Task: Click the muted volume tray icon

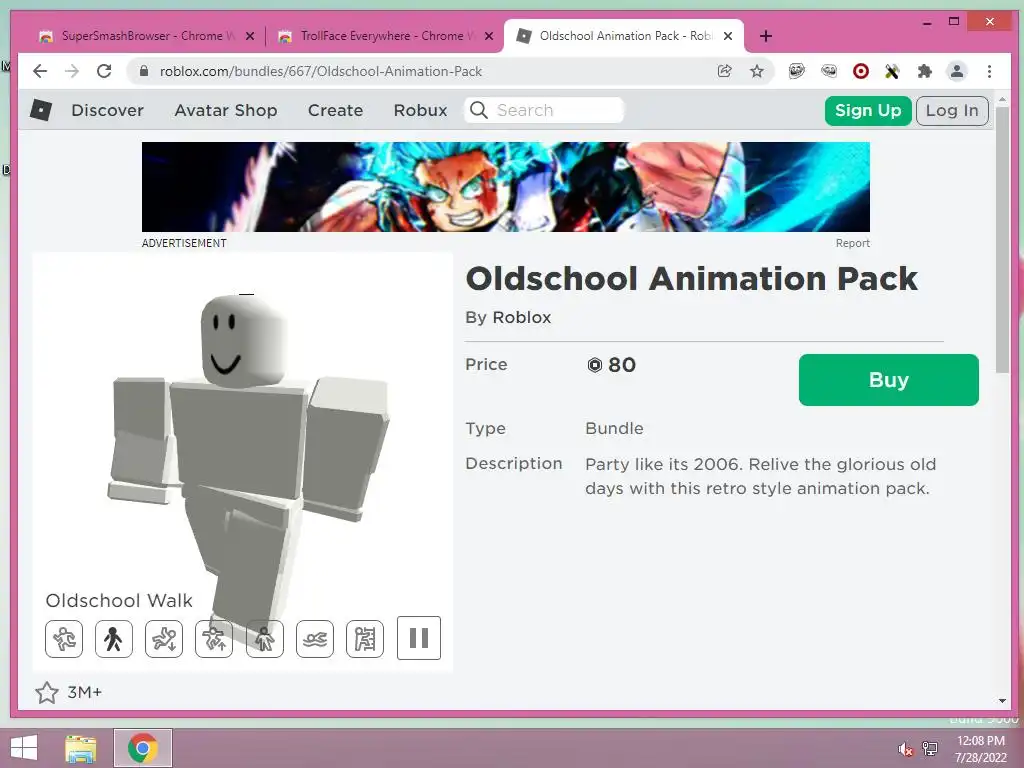Action: click(905, 749)
